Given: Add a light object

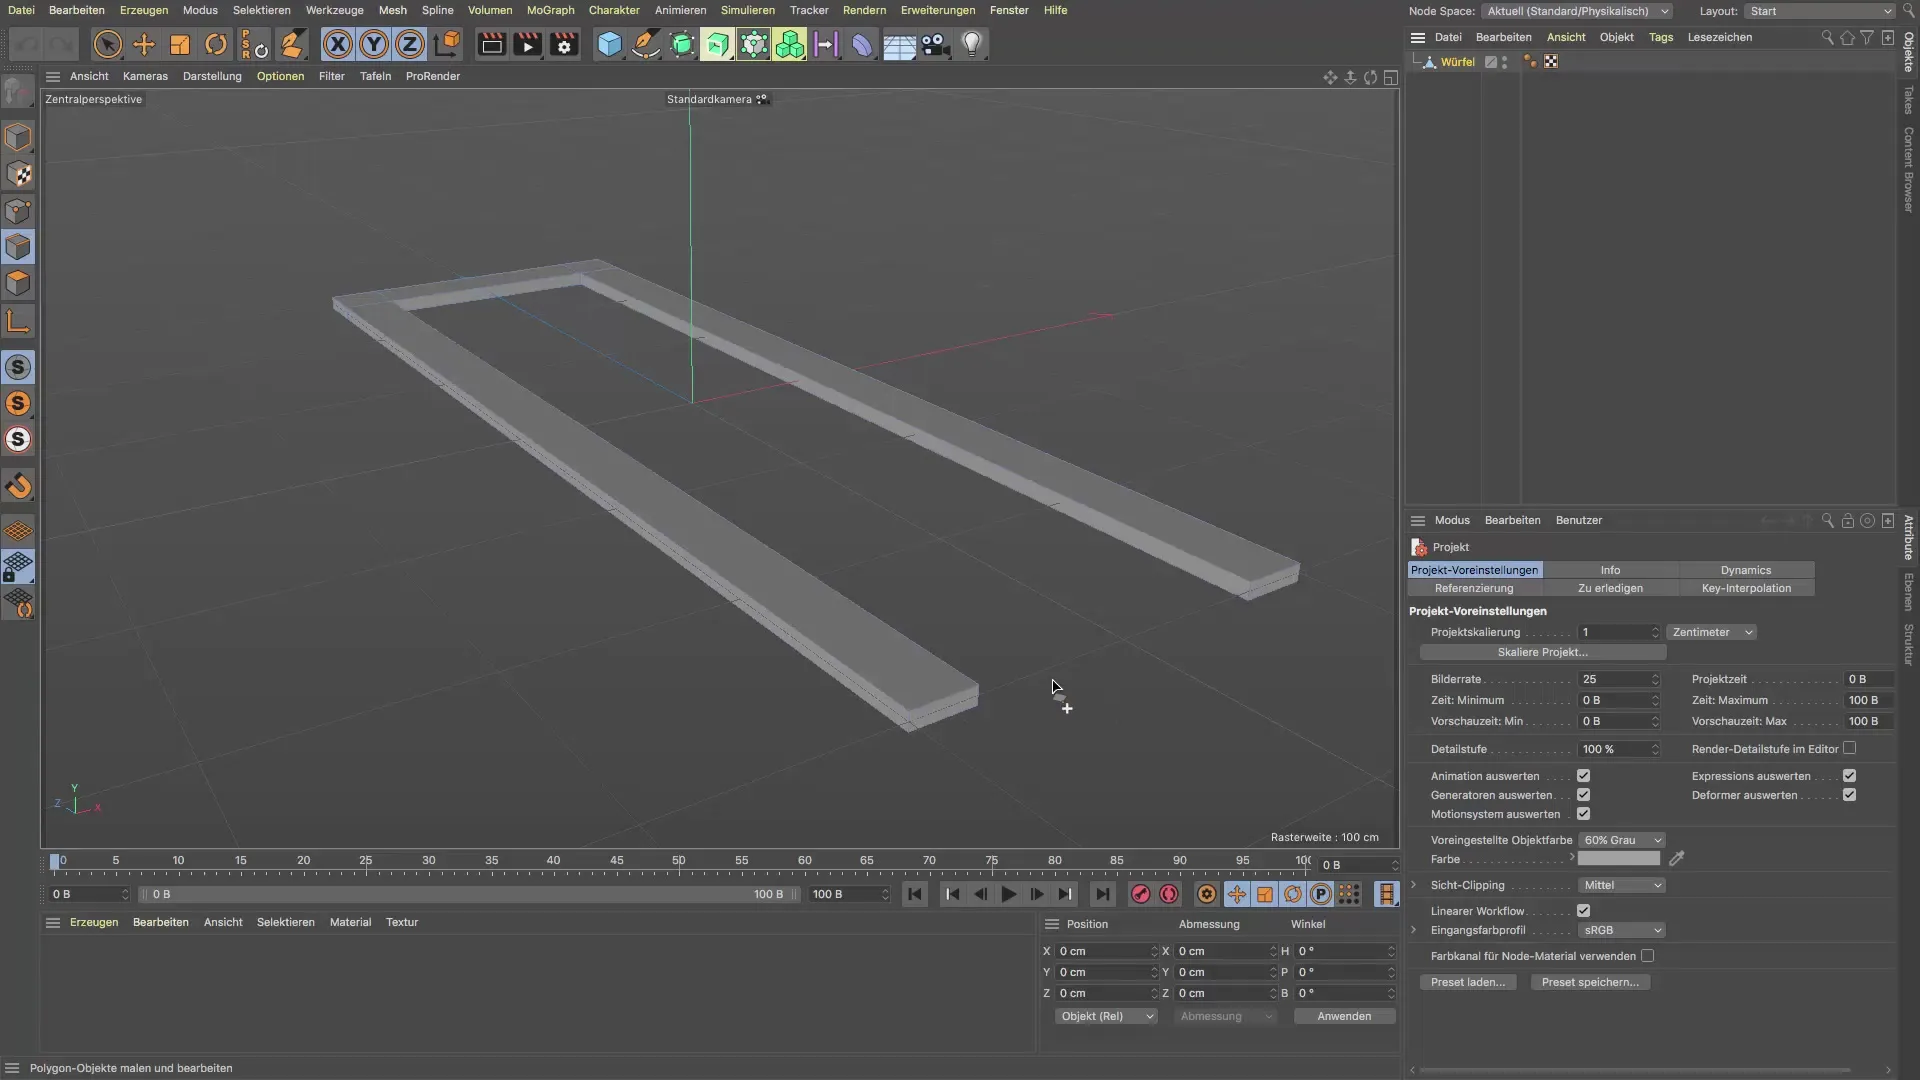Looking at the screenshot, I should [972, 44].
